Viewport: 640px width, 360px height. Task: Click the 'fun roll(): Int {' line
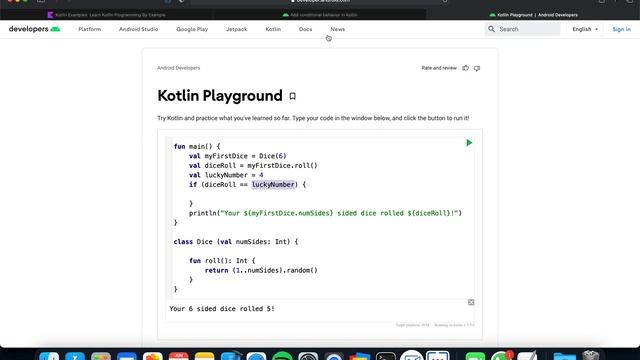222,260
